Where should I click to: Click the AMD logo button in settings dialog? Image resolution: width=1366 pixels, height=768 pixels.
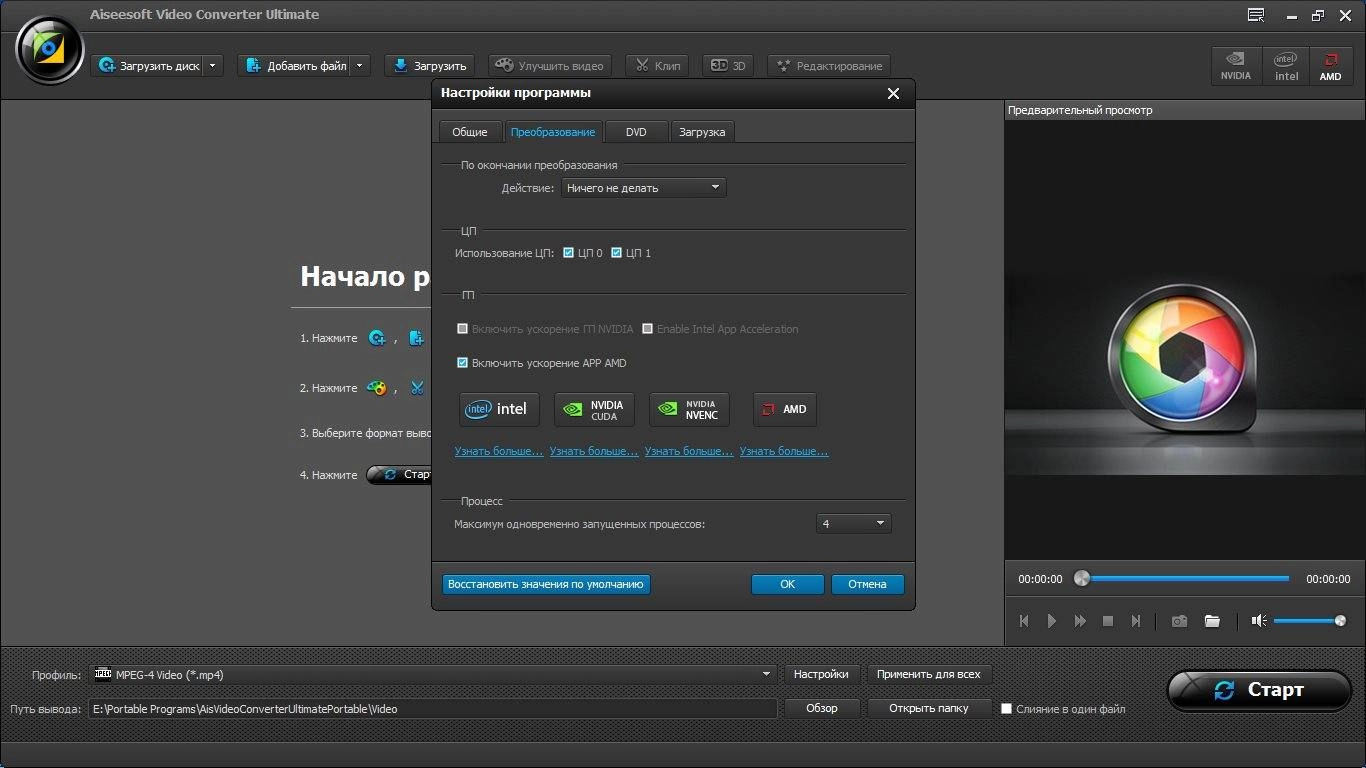(x=784, y=409)
